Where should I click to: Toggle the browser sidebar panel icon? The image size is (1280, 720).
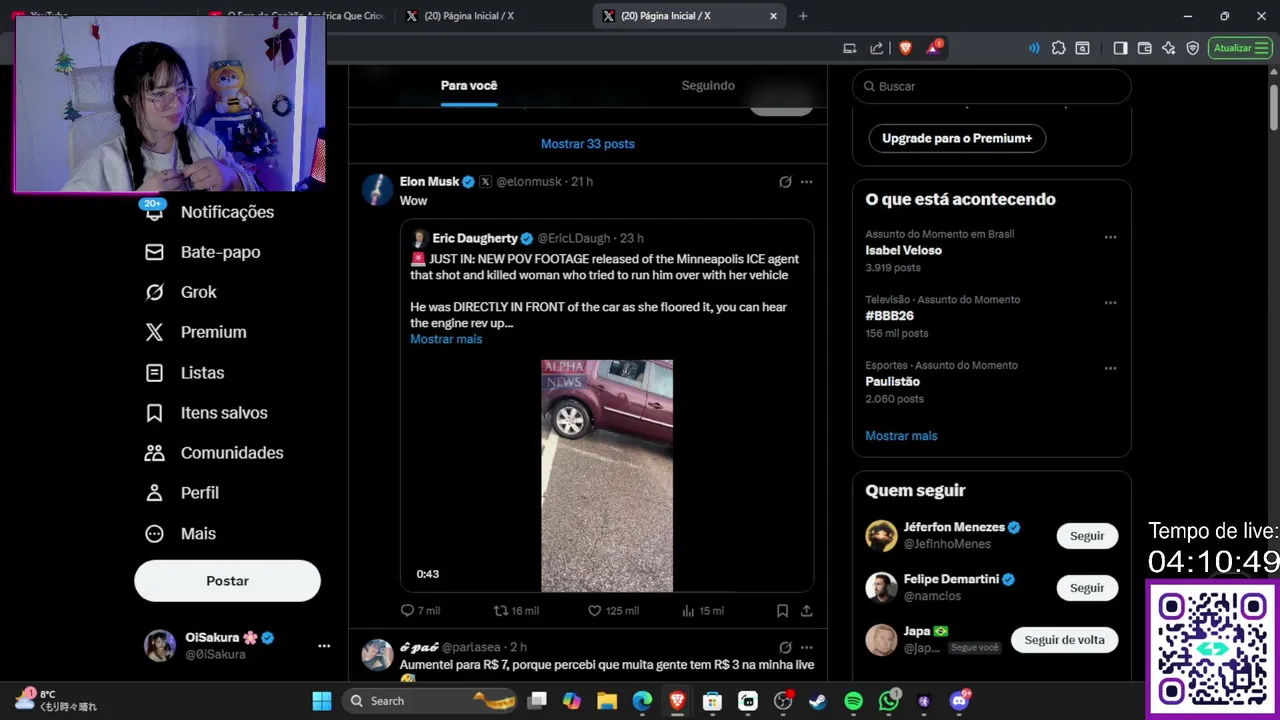click(1120, 48)
